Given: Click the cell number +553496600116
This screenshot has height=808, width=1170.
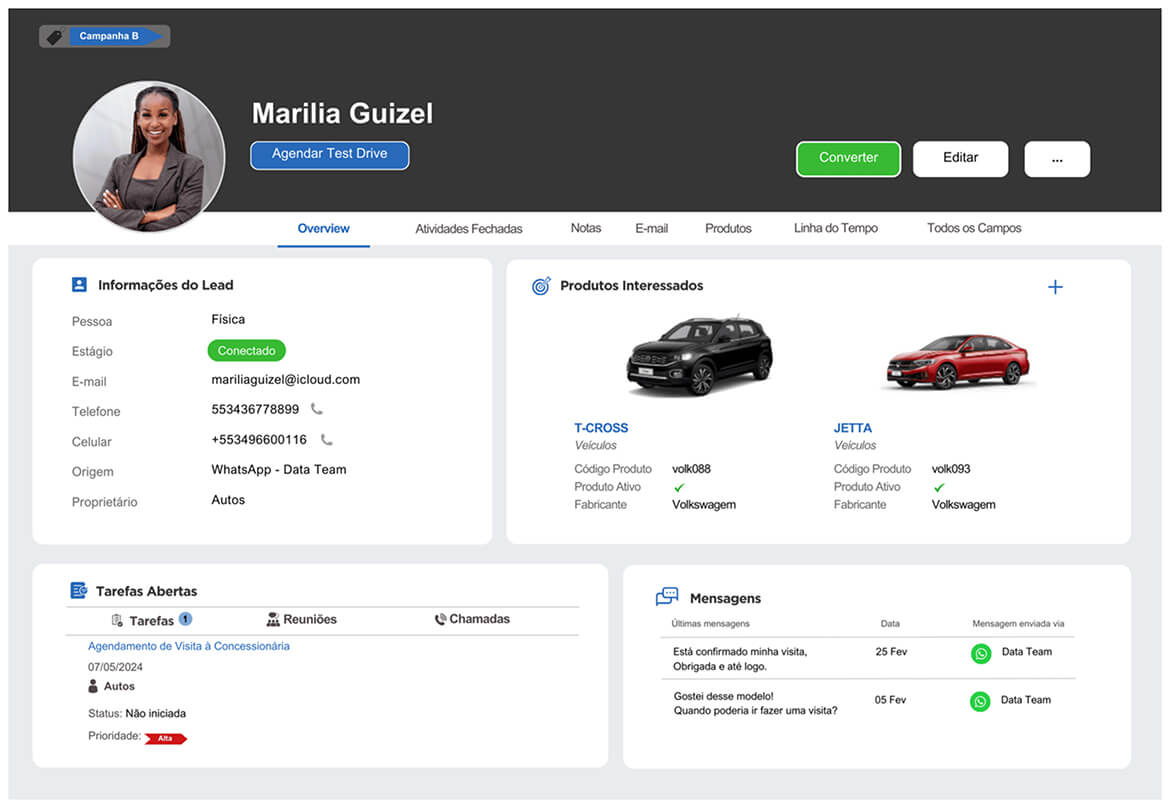Looking at the screenshot, I should pos(259,439).
